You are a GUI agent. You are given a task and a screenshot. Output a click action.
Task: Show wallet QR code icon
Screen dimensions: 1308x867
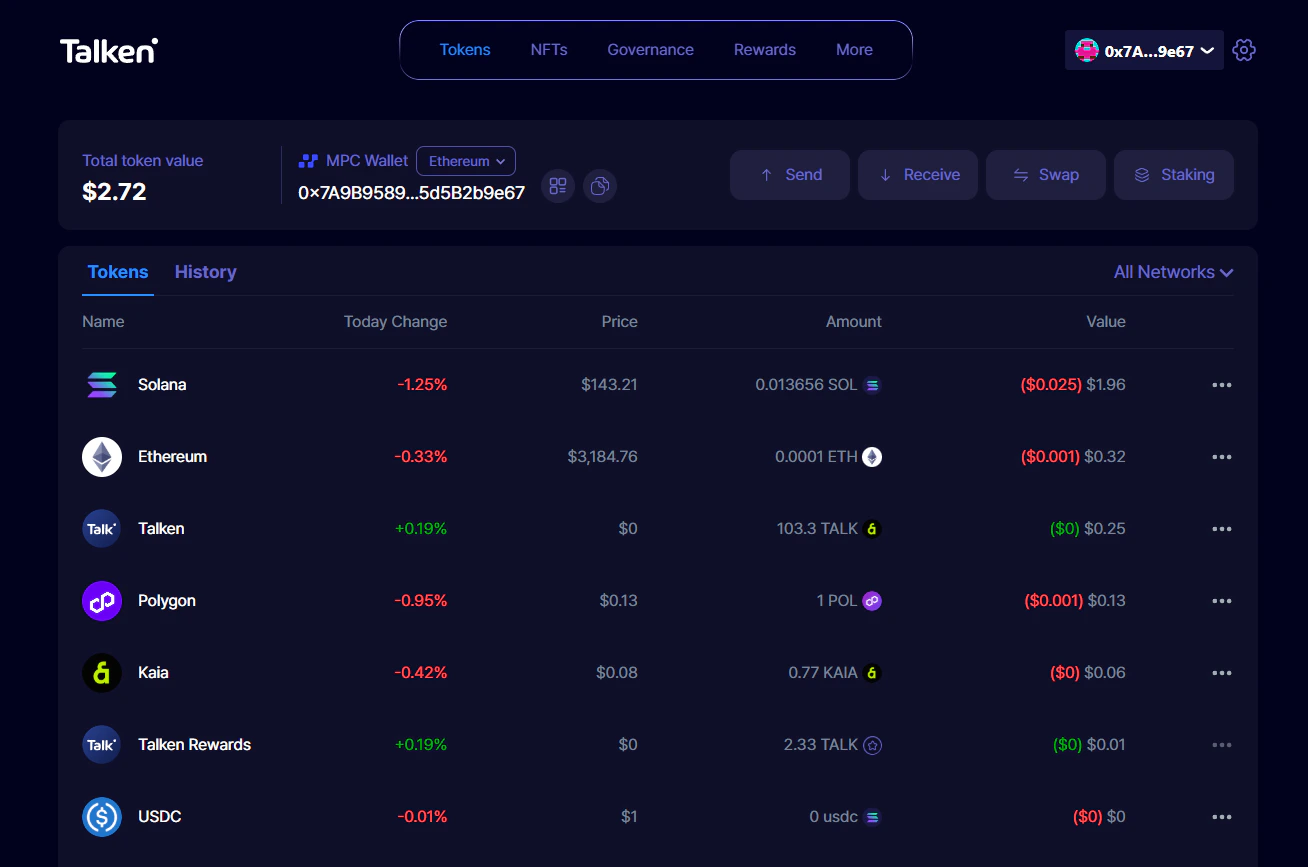click(x=558, y=186)
